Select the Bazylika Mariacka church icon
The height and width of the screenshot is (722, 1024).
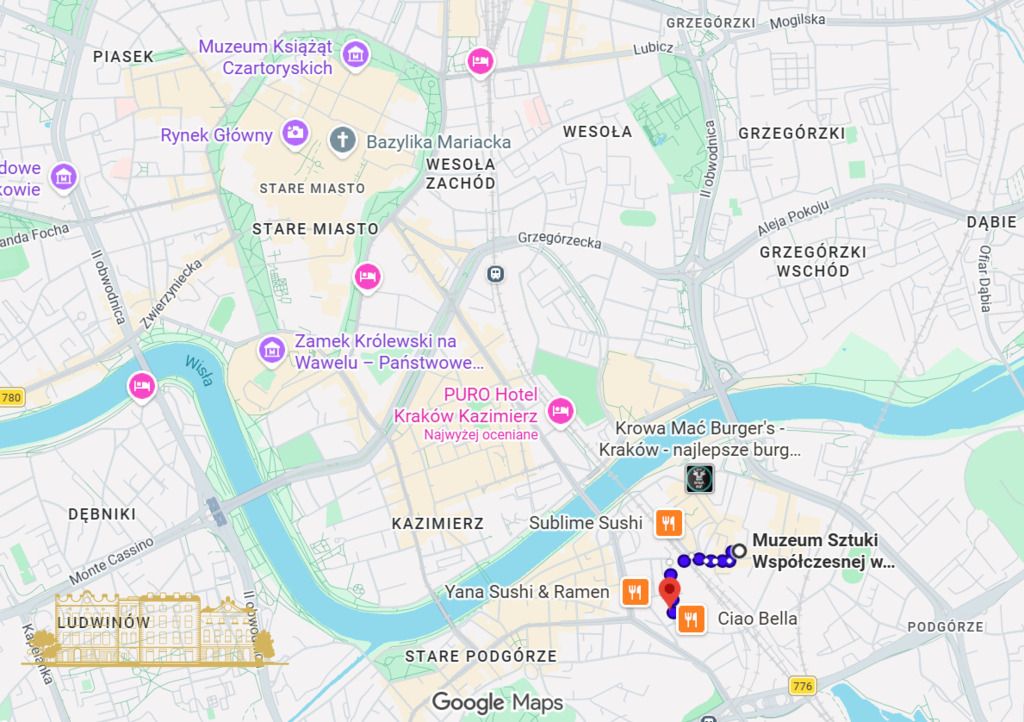point(342,140)
